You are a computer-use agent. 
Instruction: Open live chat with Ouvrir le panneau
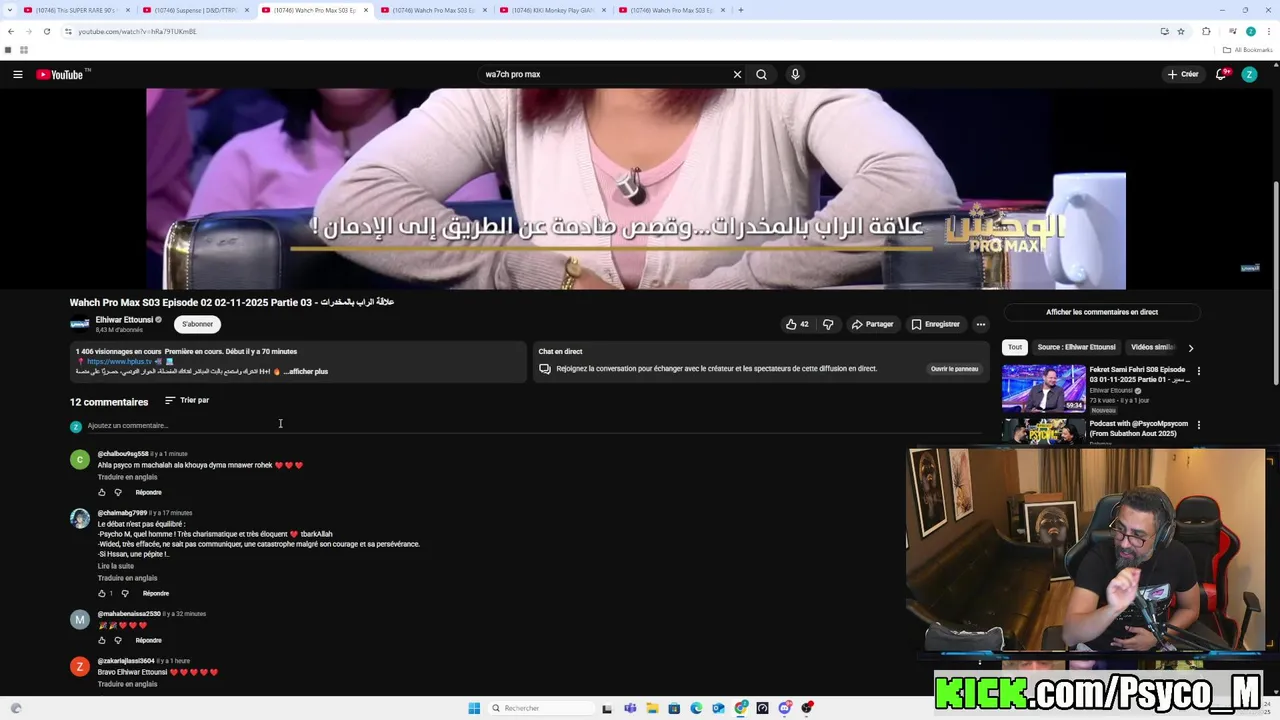tap(954, 369)
